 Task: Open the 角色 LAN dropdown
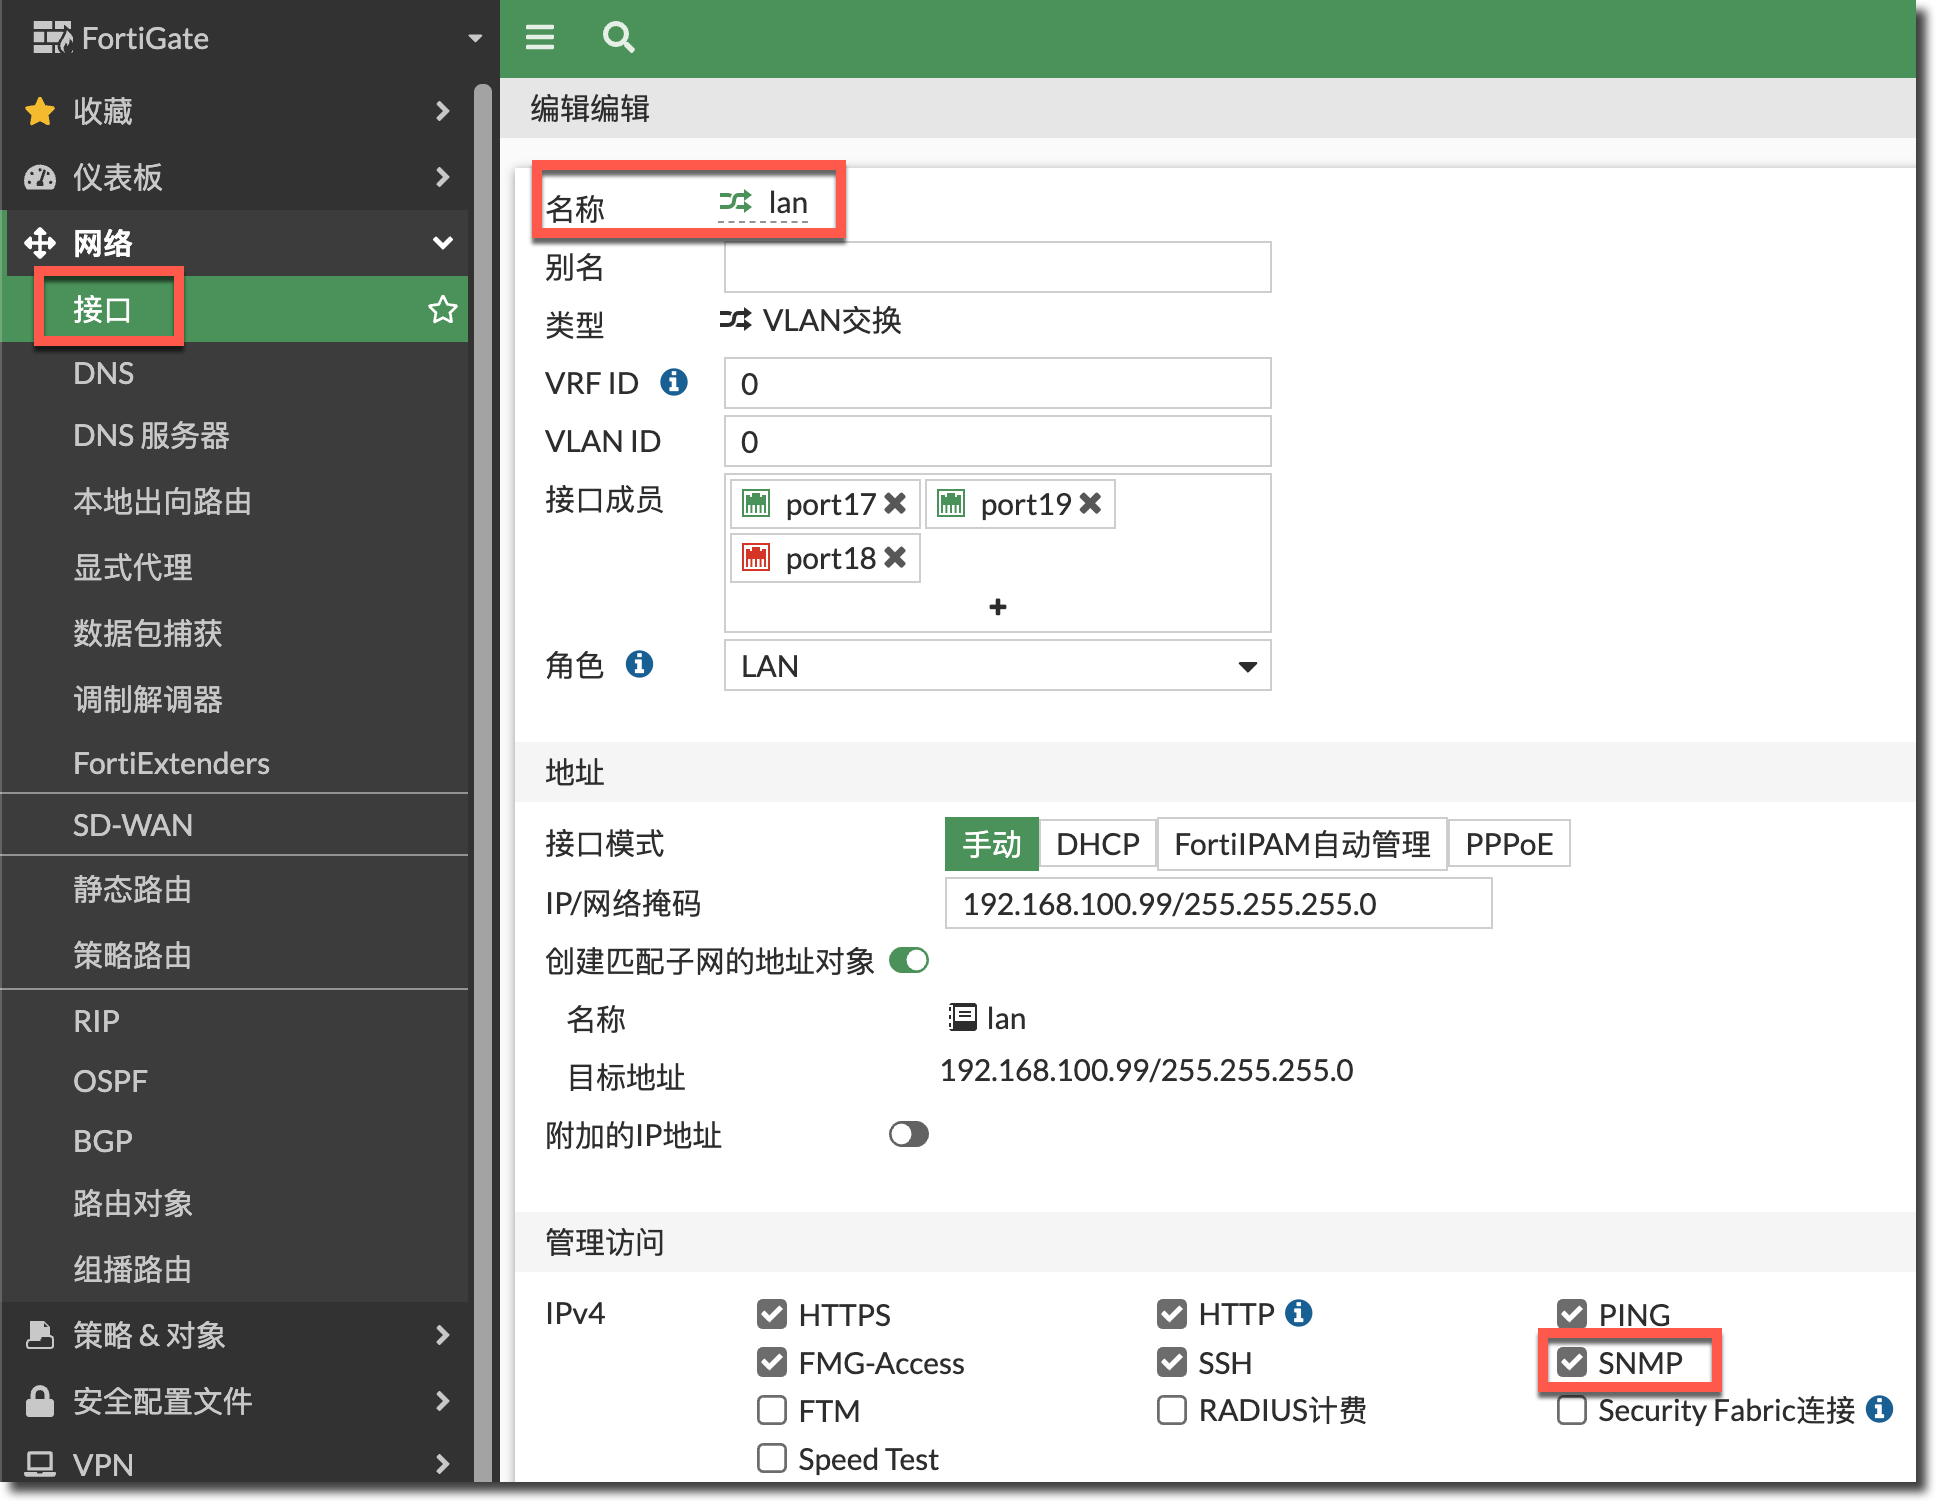[997, 666]
